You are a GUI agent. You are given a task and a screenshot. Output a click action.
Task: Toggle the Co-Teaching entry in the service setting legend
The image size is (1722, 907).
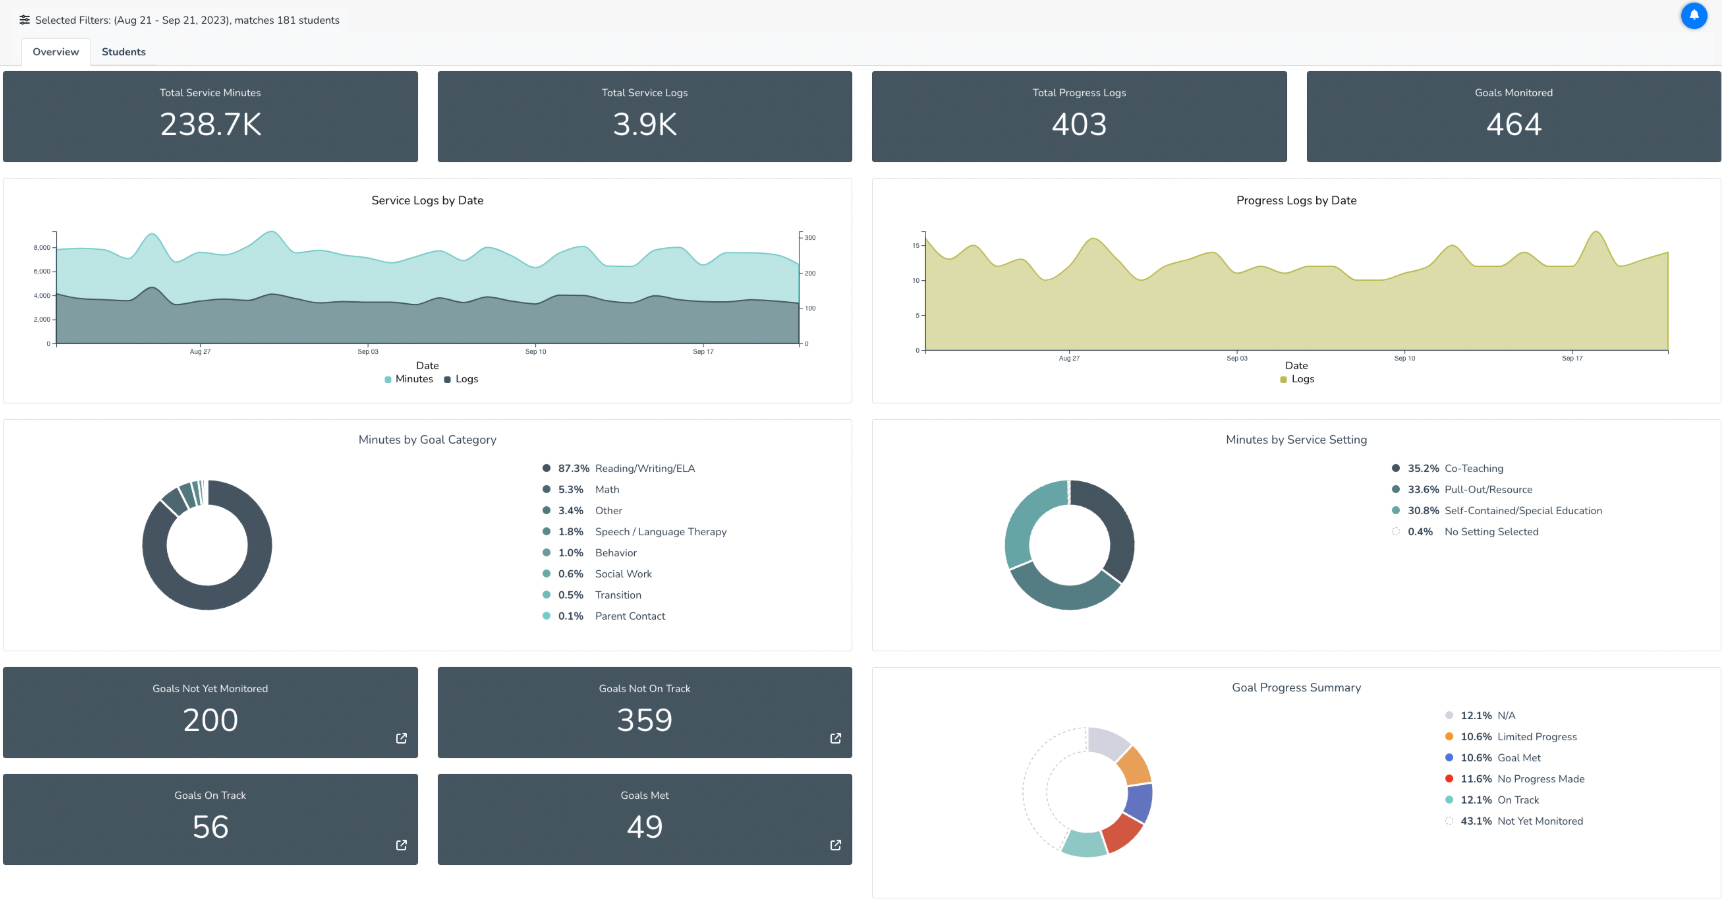pyautogui.click(x=1395, y=468)
